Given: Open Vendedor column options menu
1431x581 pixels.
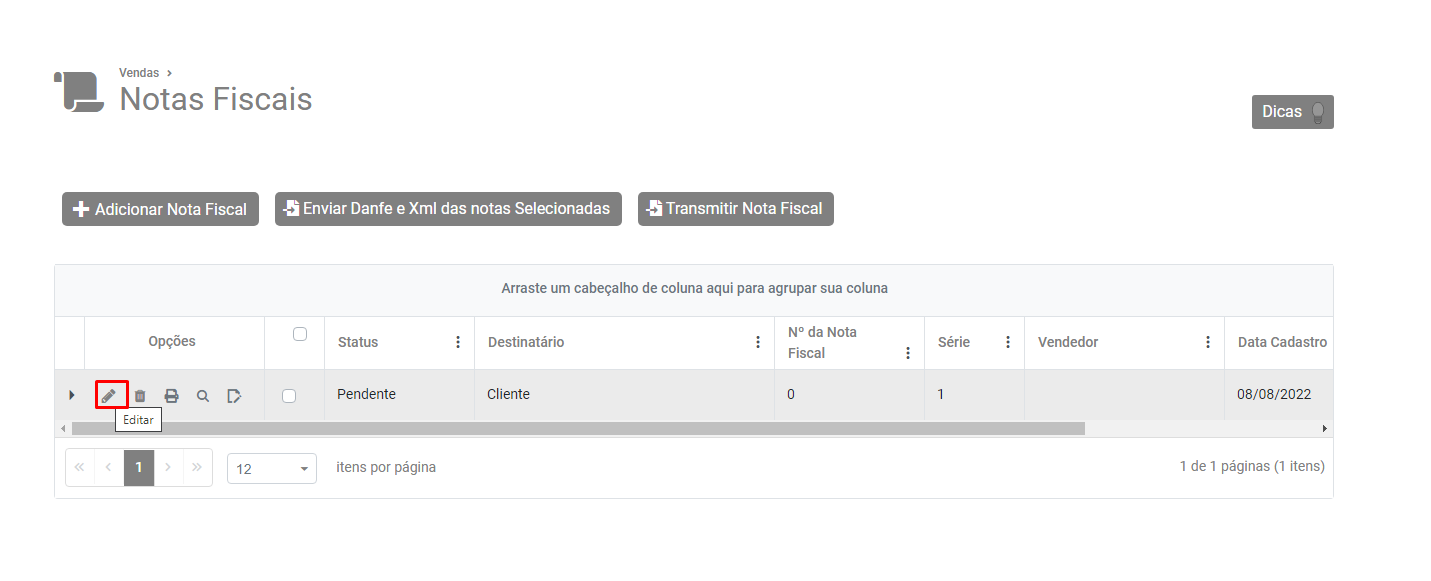Looking at the screenshot, I should click(x=1208, y=342).
